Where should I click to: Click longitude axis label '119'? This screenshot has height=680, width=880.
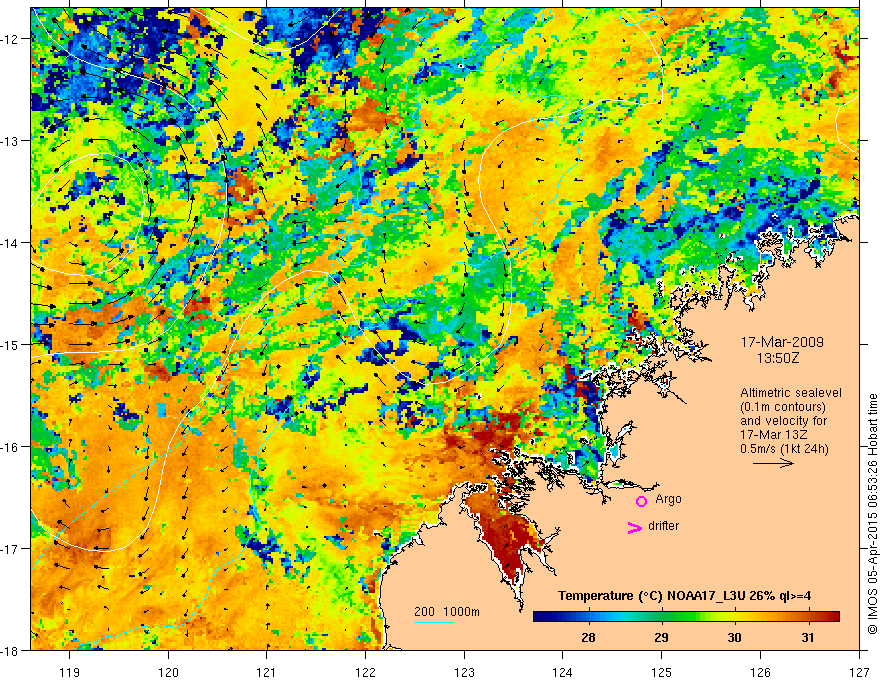(x=70, y=672)
